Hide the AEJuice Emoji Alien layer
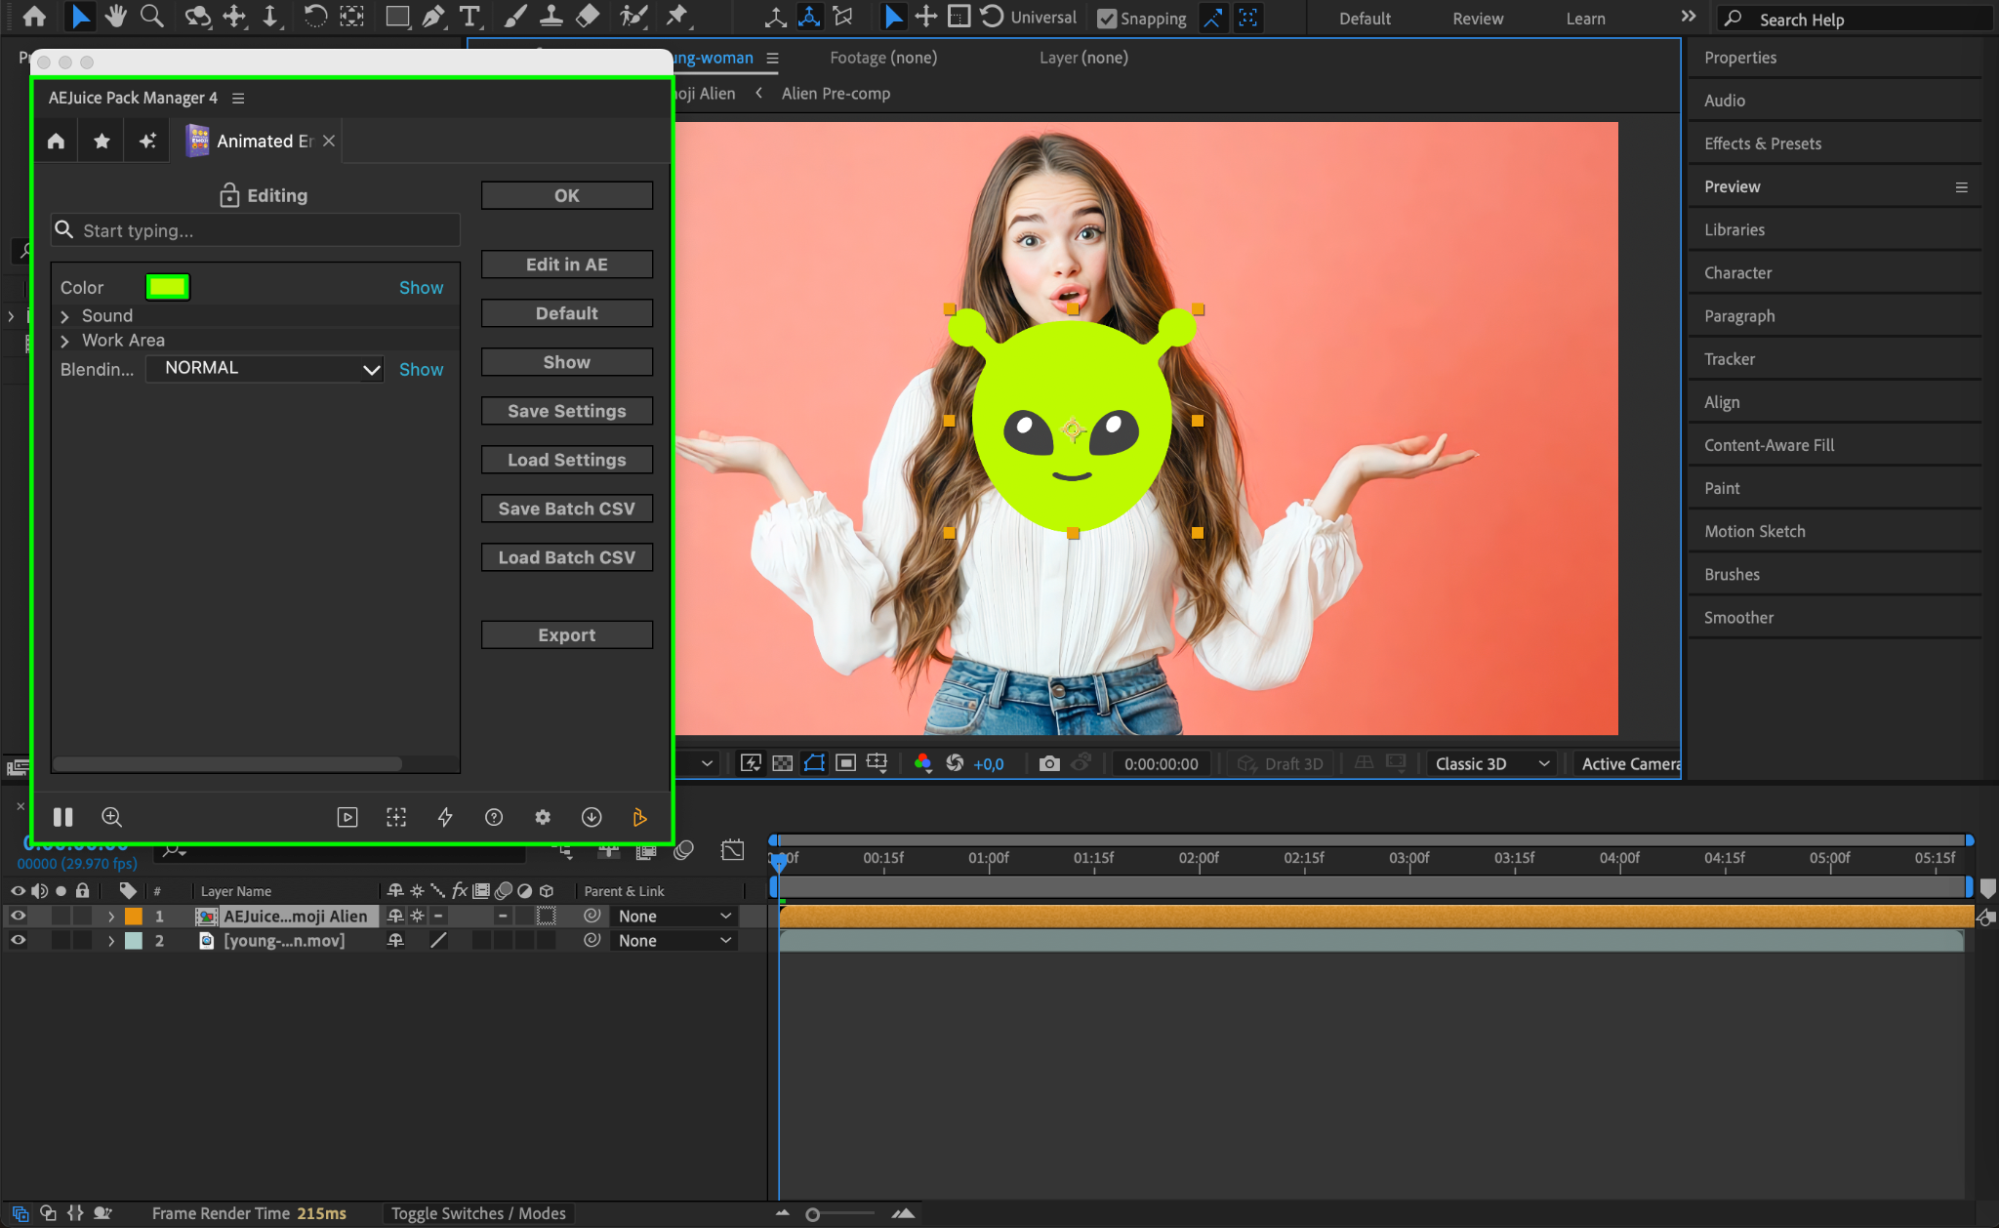This screenshot has width=1999, height=1228. click(x=18, y=915)
